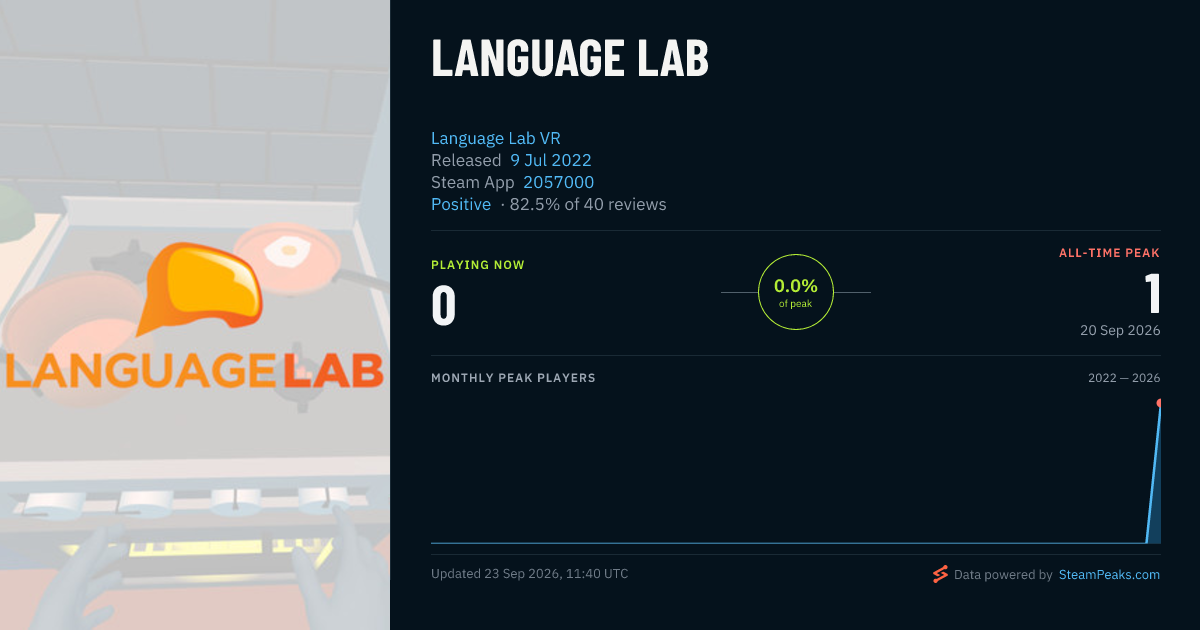This screenshot has width=1200, height=630.
Task: Click the 82.5% of 40 reviews text
Action: click(x=588, y=204)
